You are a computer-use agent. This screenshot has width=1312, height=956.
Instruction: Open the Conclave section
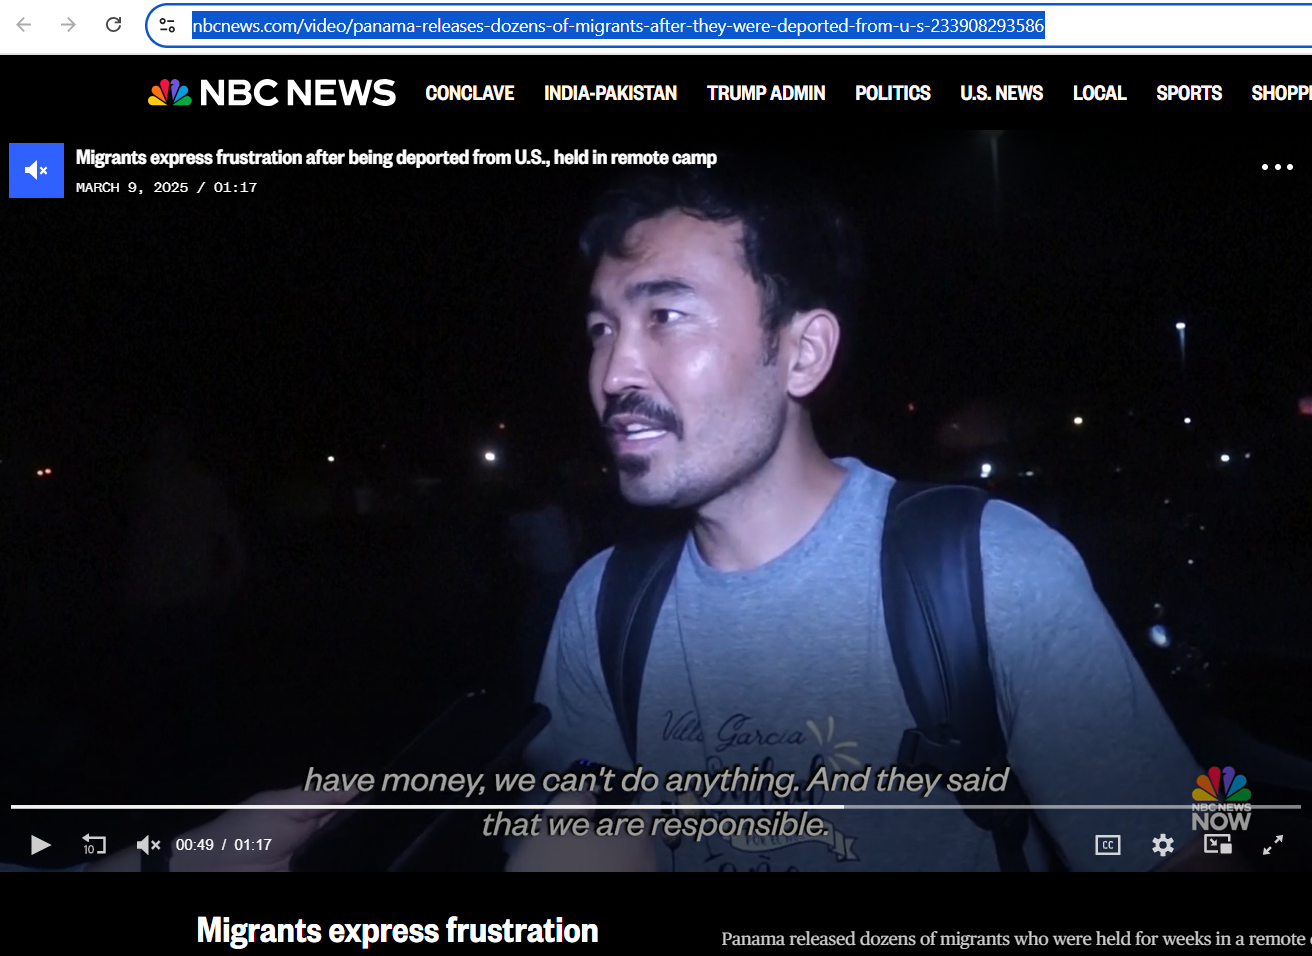coord(470,93)
